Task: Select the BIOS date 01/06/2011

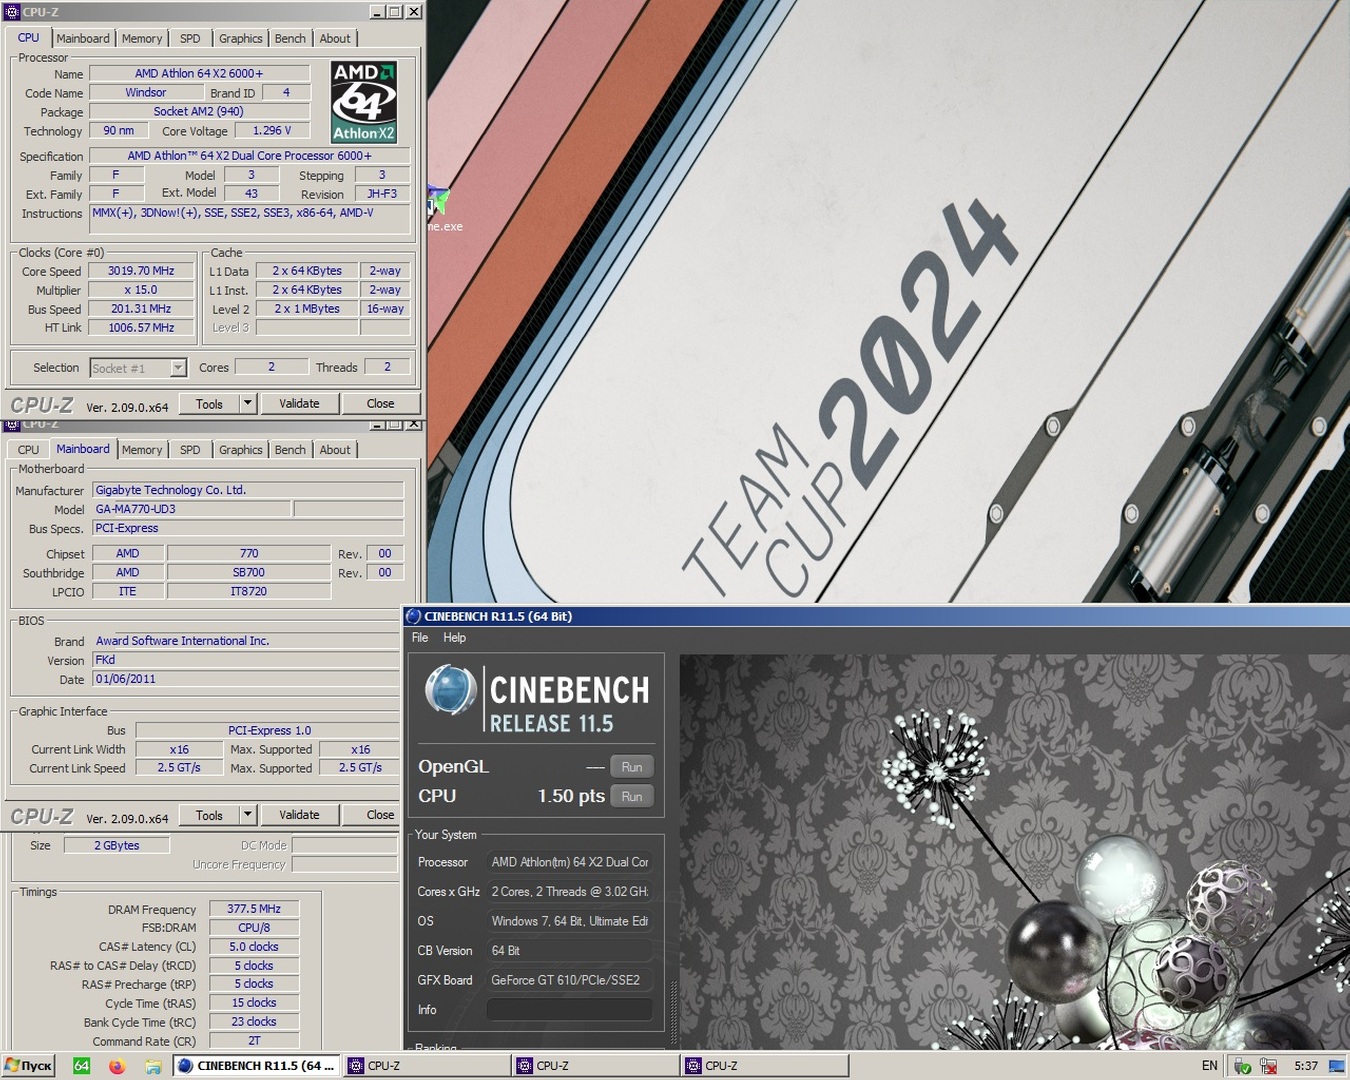Action: 248,679
